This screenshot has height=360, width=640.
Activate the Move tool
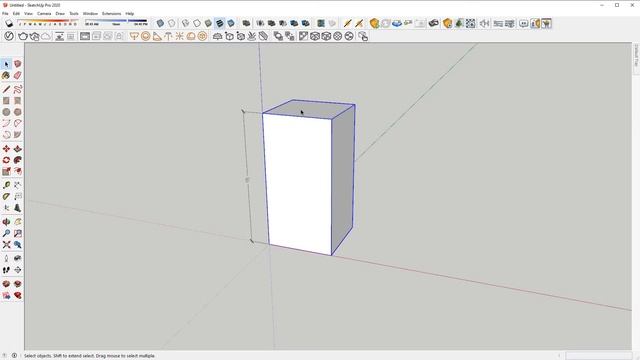(6, 149)
